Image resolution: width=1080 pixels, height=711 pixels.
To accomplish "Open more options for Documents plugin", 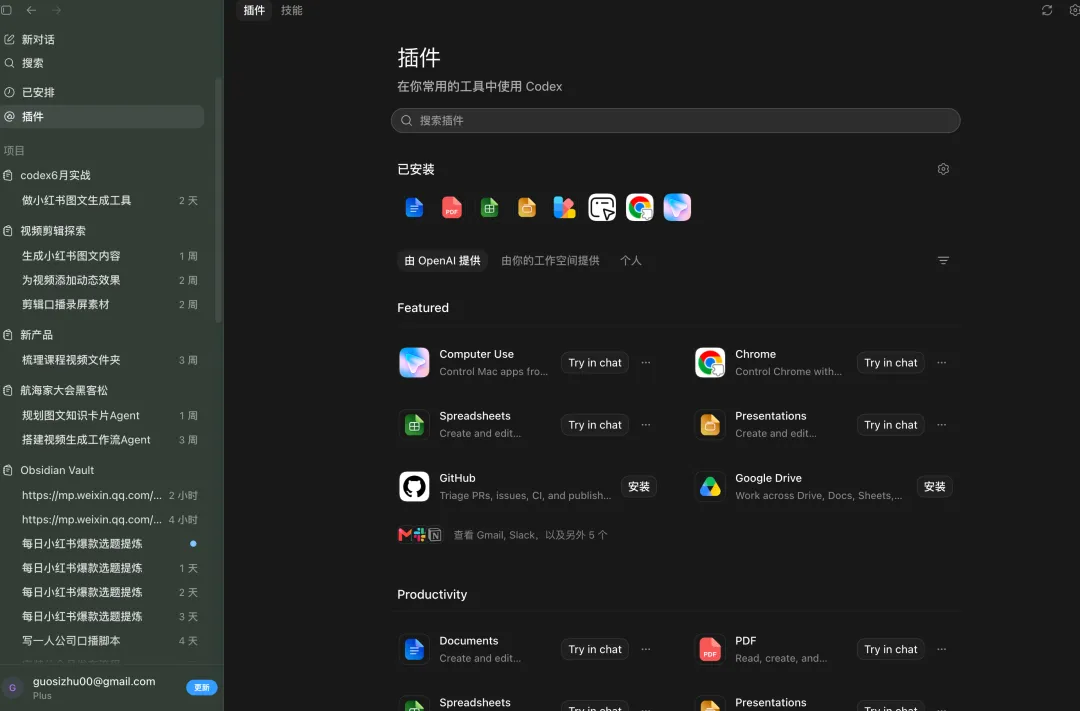I will click(646, 649).
